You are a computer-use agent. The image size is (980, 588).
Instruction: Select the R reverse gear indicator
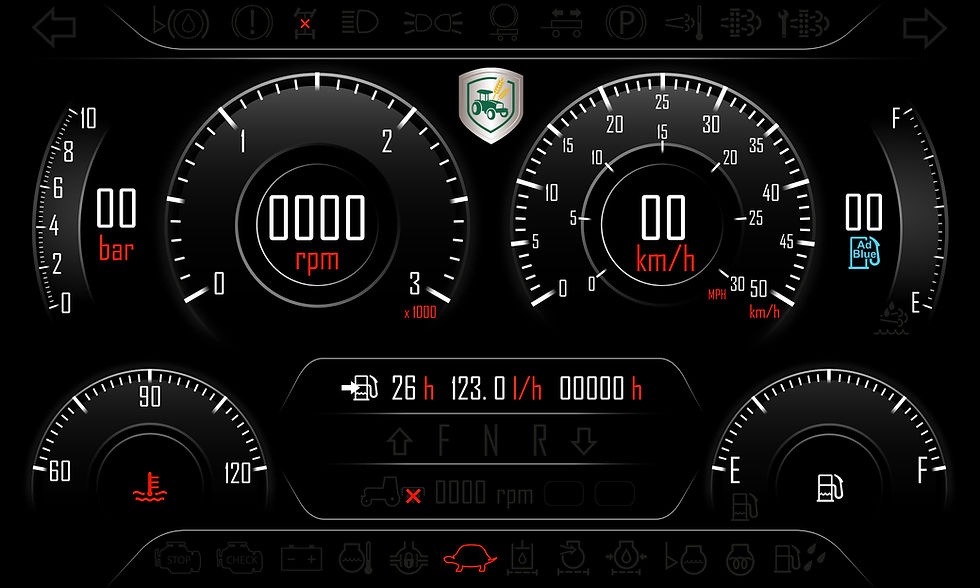540,441
